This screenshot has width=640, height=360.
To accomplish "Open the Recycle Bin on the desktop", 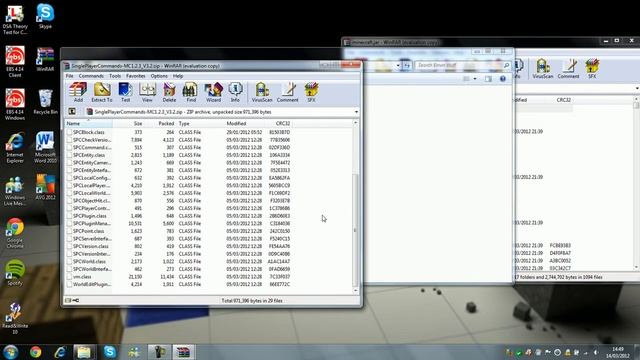I will (45, 102).
